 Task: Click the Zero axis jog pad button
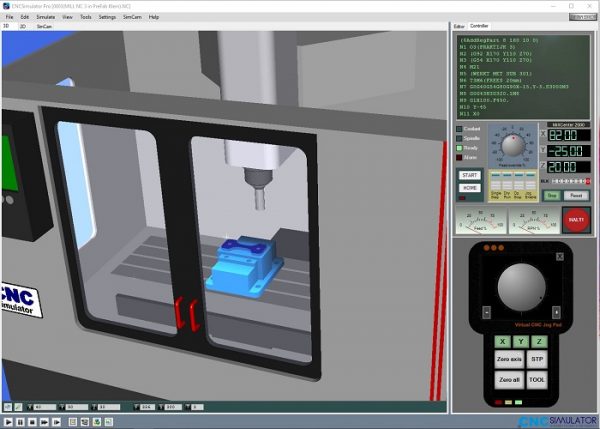click(x=509, y=359)
